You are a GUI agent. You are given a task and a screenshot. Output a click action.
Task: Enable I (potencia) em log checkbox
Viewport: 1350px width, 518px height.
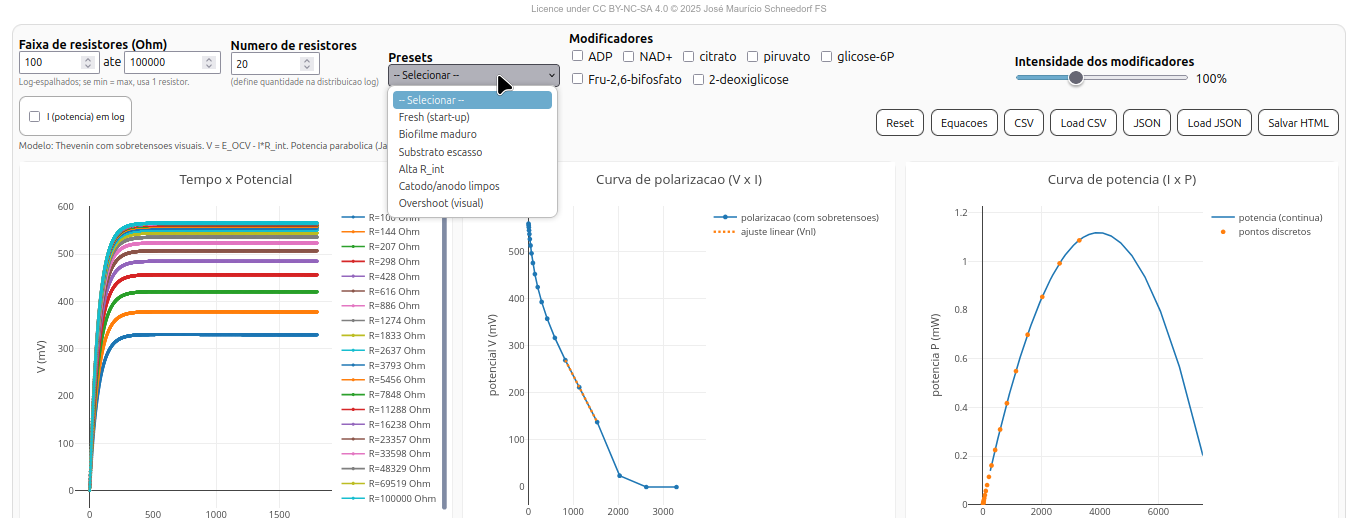click(35, 117)
